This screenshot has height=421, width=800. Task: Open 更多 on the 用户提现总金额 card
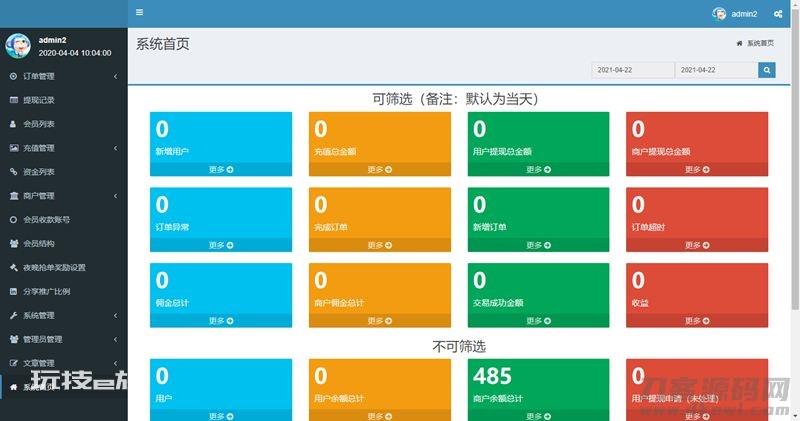click(538, 169)
